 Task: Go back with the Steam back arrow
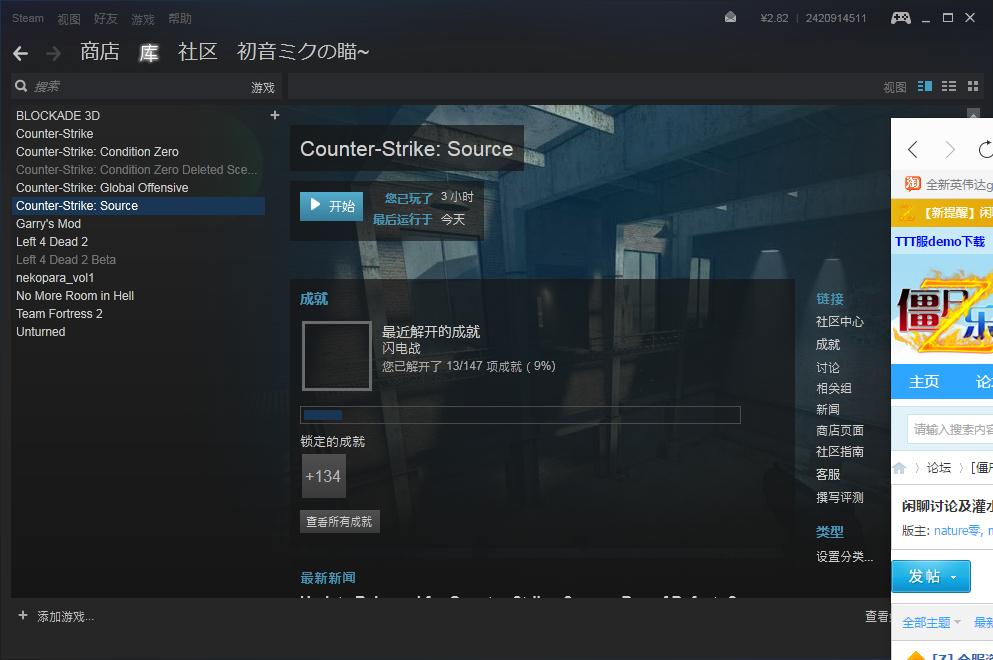tap(20, 53)
